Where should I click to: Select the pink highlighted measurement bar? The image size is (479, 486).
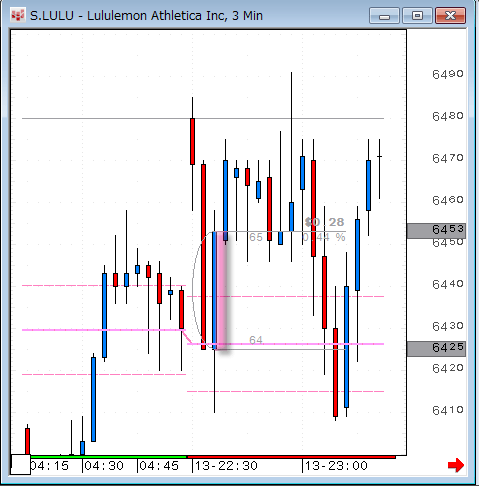(222, 290)
